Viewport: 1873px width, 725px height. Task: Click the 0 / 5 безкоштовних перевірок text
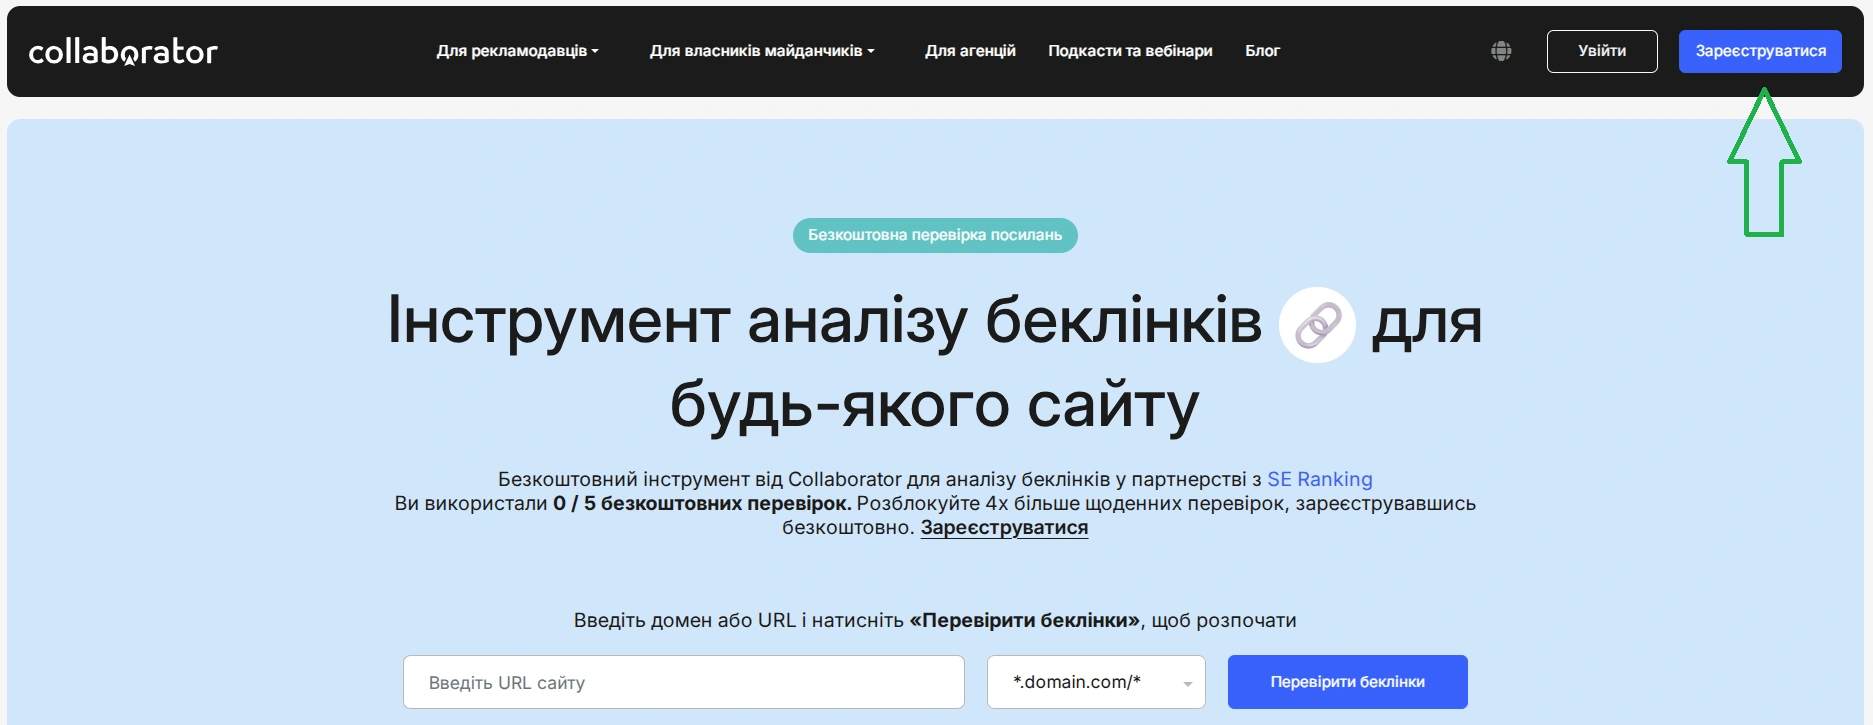tap(702, 503)
